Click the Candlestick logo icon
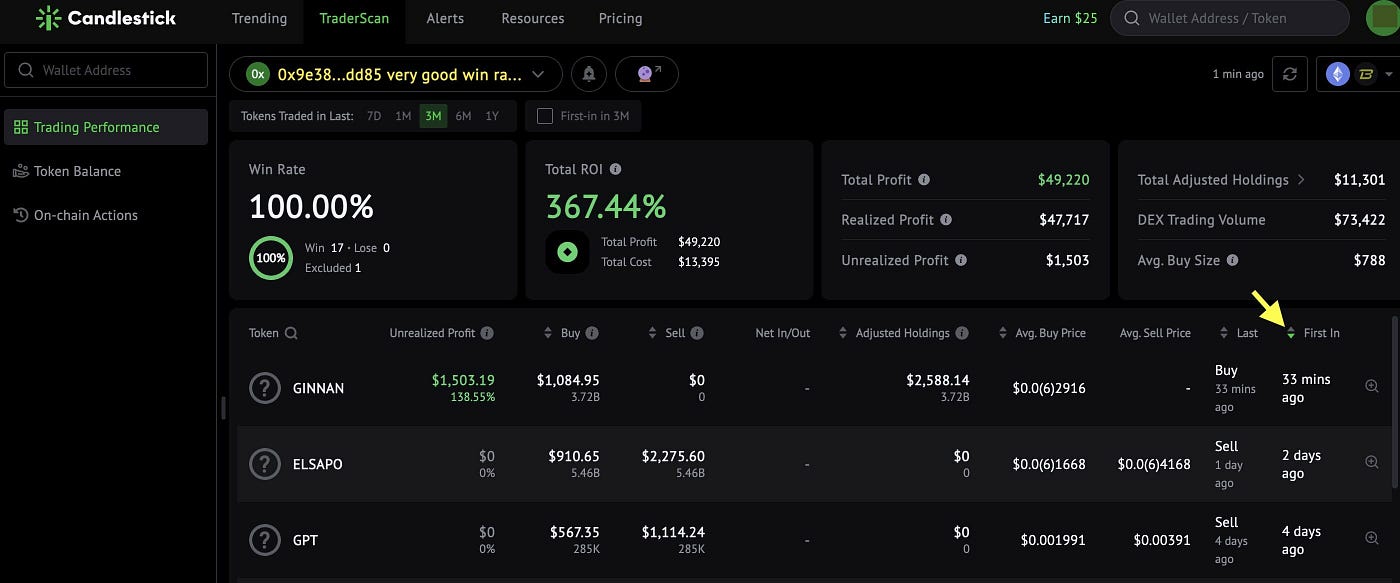The height and width of the screenshot is (583, 1400). (x=47, y=18)
